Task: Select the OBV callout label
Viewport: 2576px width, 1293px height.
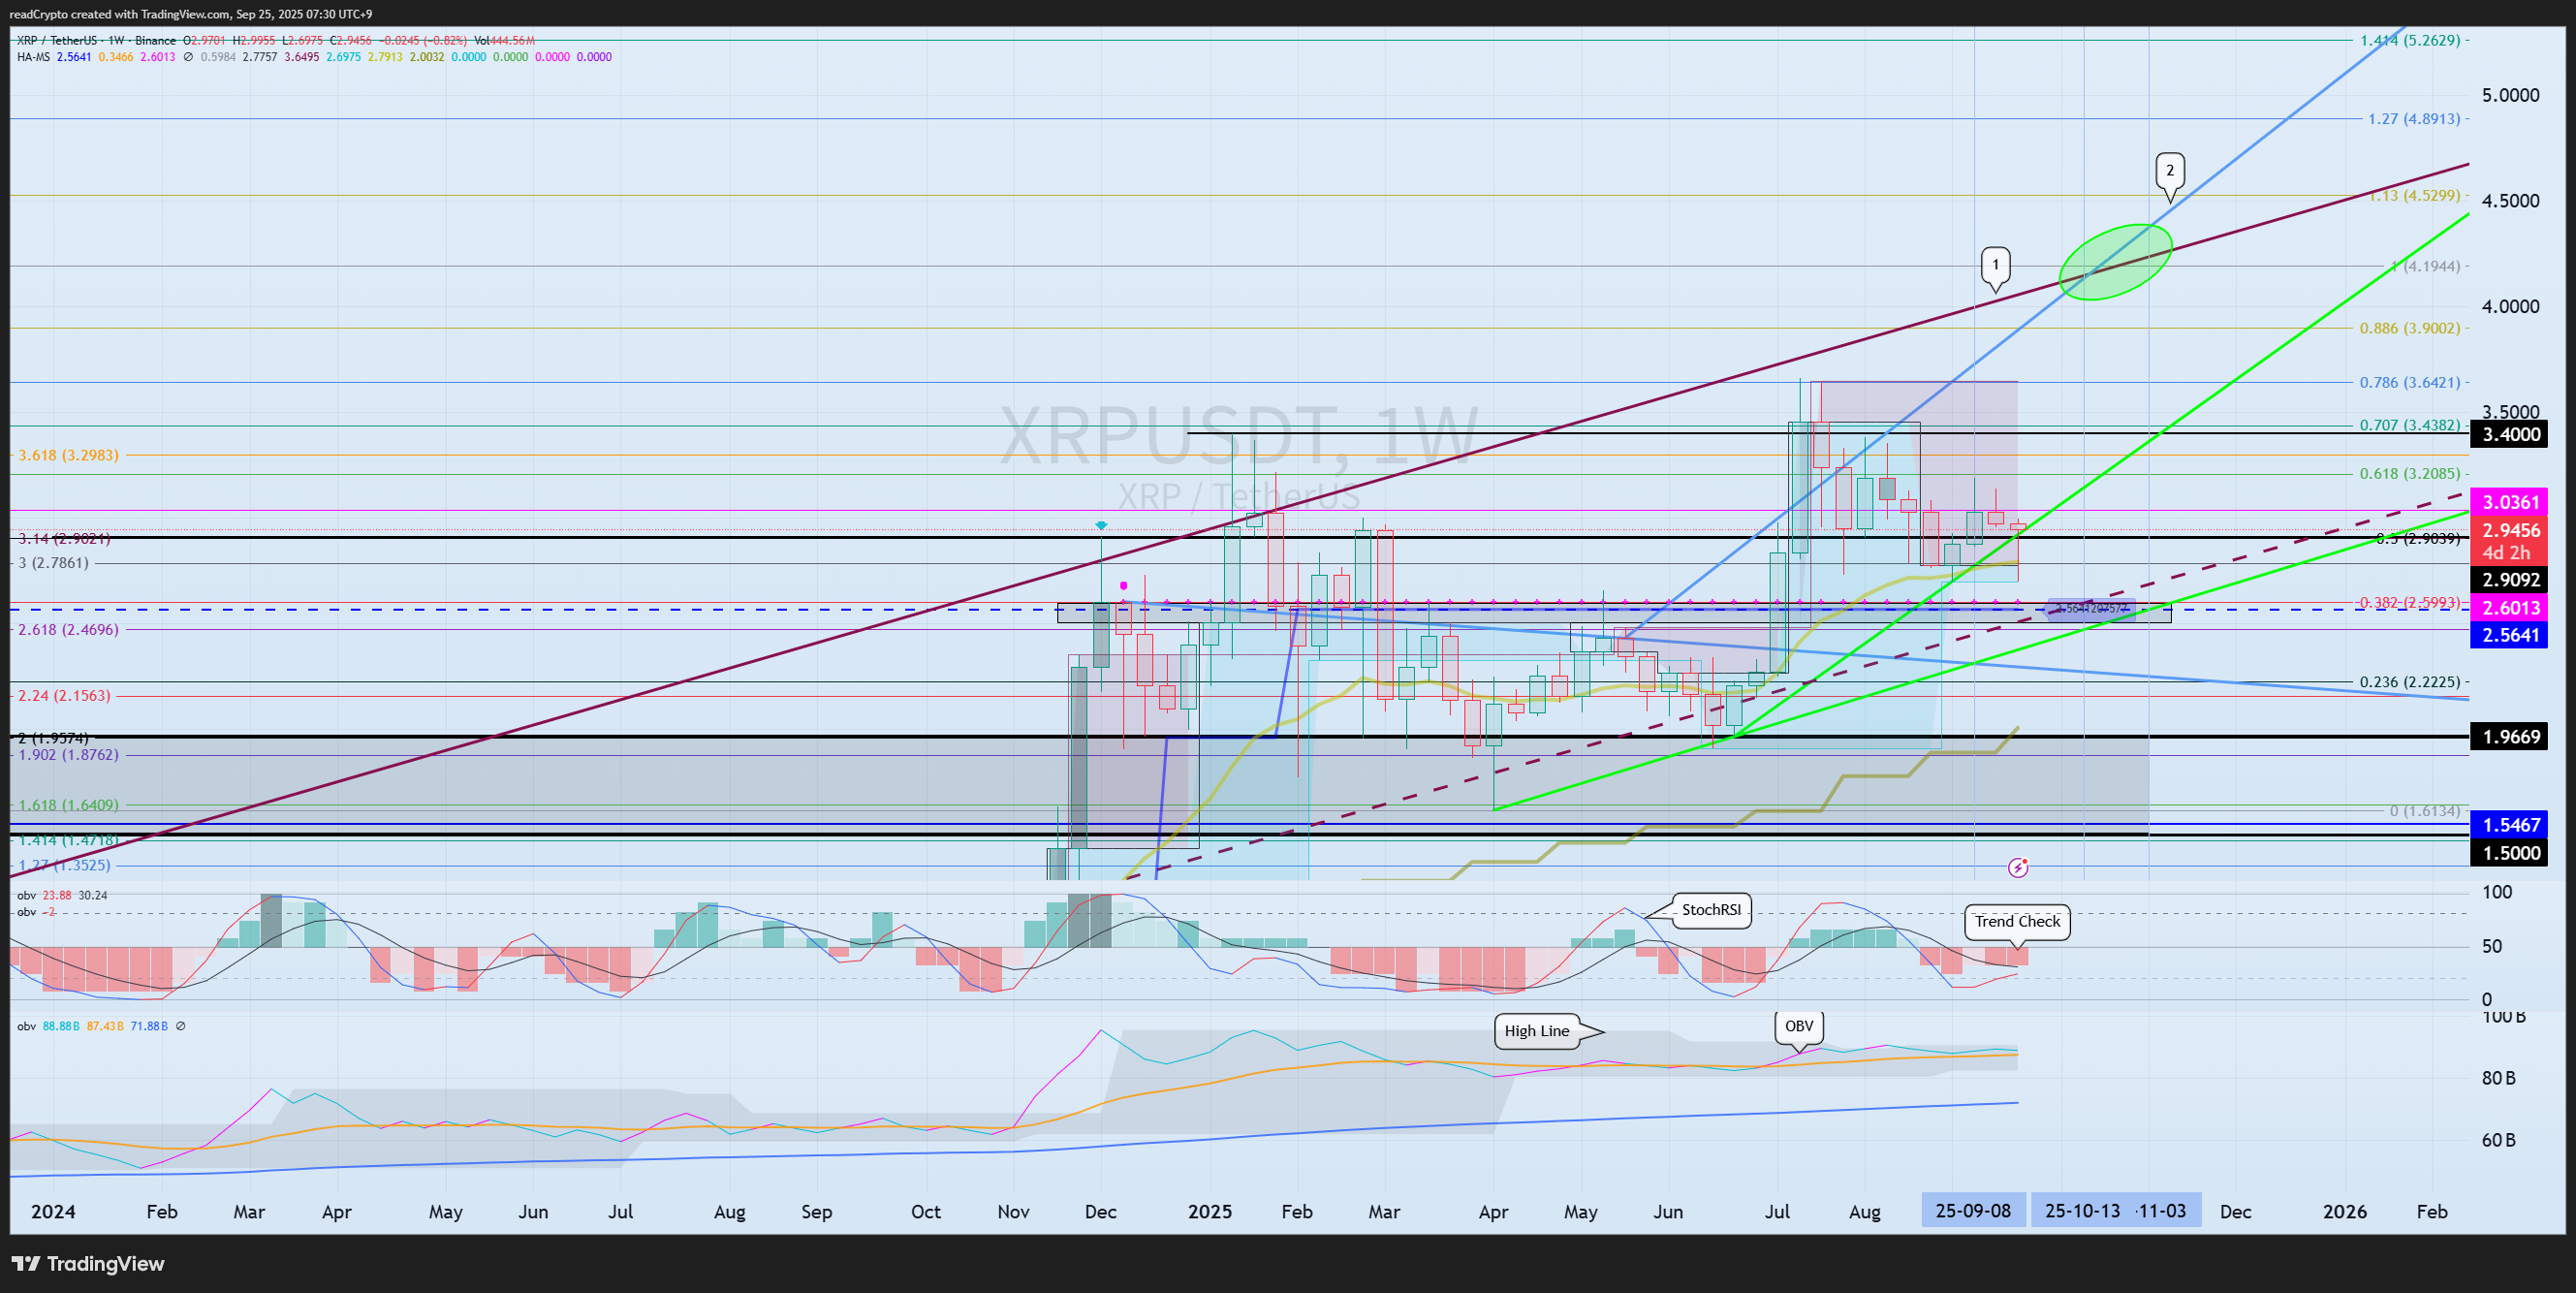Action: point(1799,1027)
